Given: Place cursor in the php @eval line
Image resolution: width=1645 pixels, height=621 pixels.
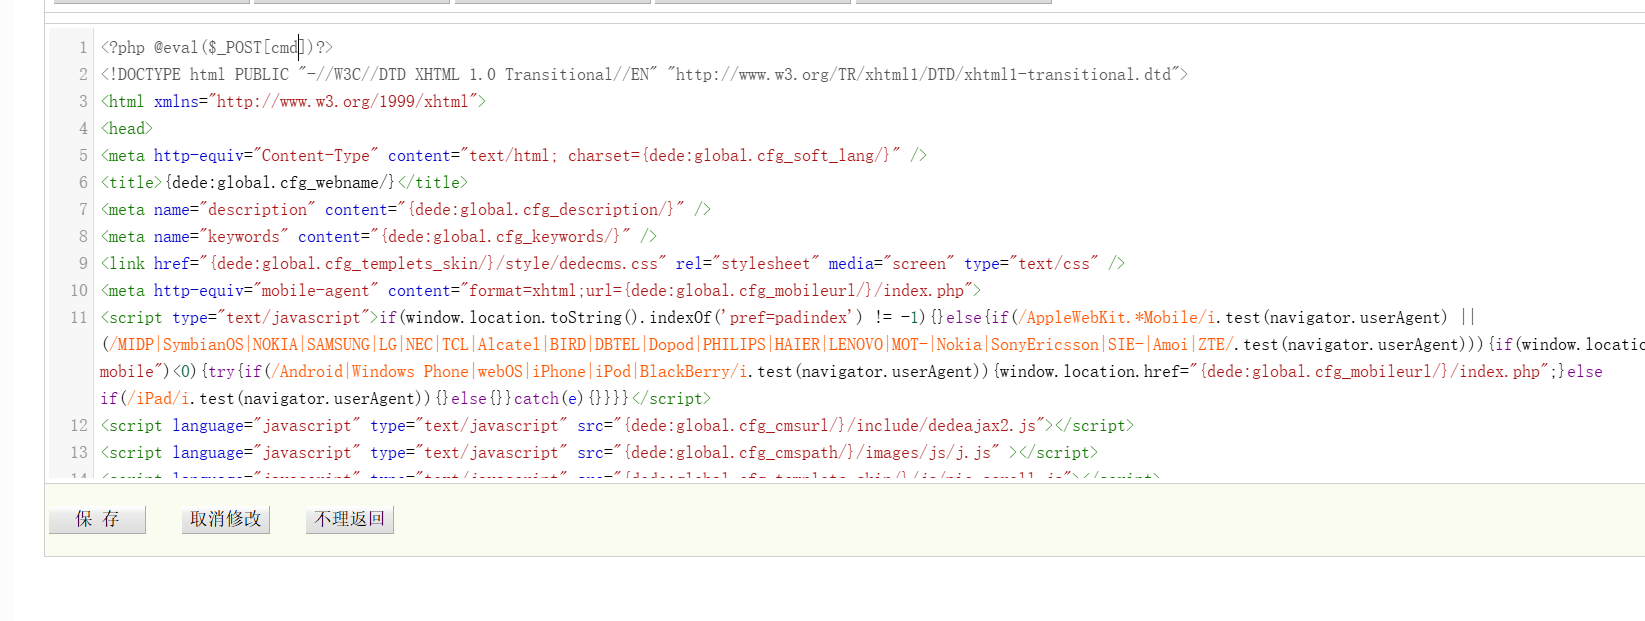Looking at the screenshot, I should (x=217, y=47).
